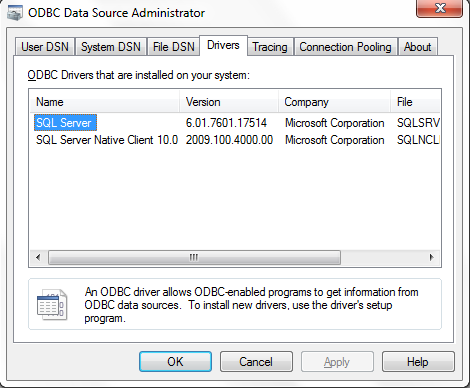
Task: Confirm with the OK button
Action: tap(175, 362)
